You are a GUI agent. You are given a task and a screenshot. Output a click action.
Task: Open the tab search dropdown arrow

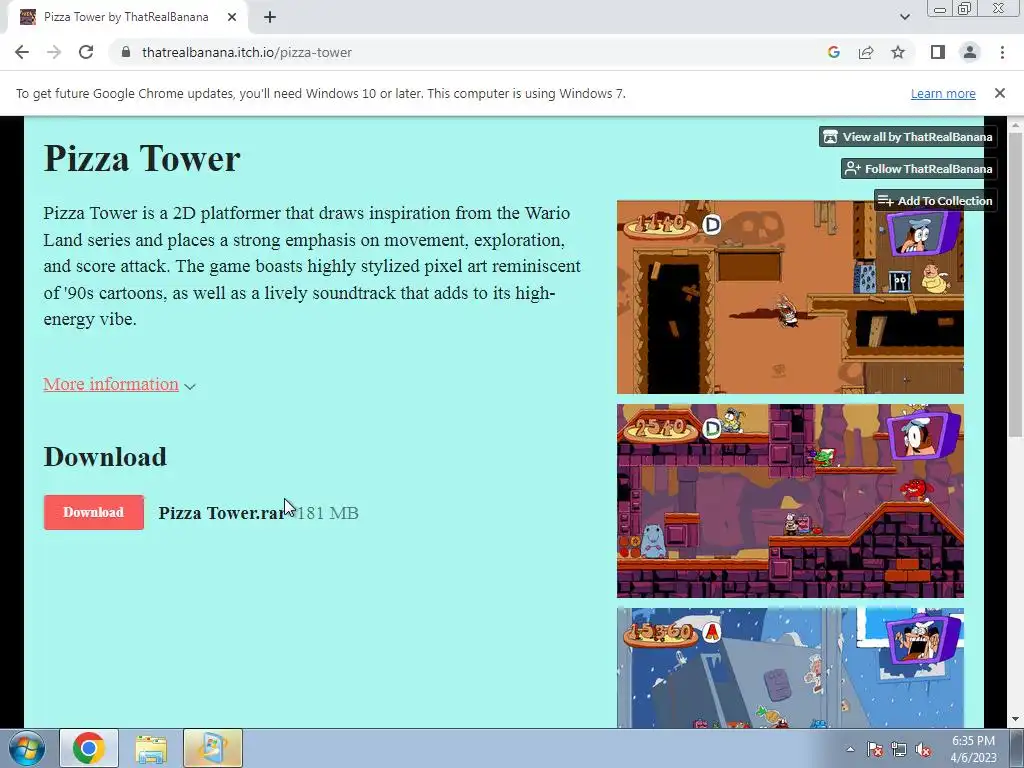904,17
